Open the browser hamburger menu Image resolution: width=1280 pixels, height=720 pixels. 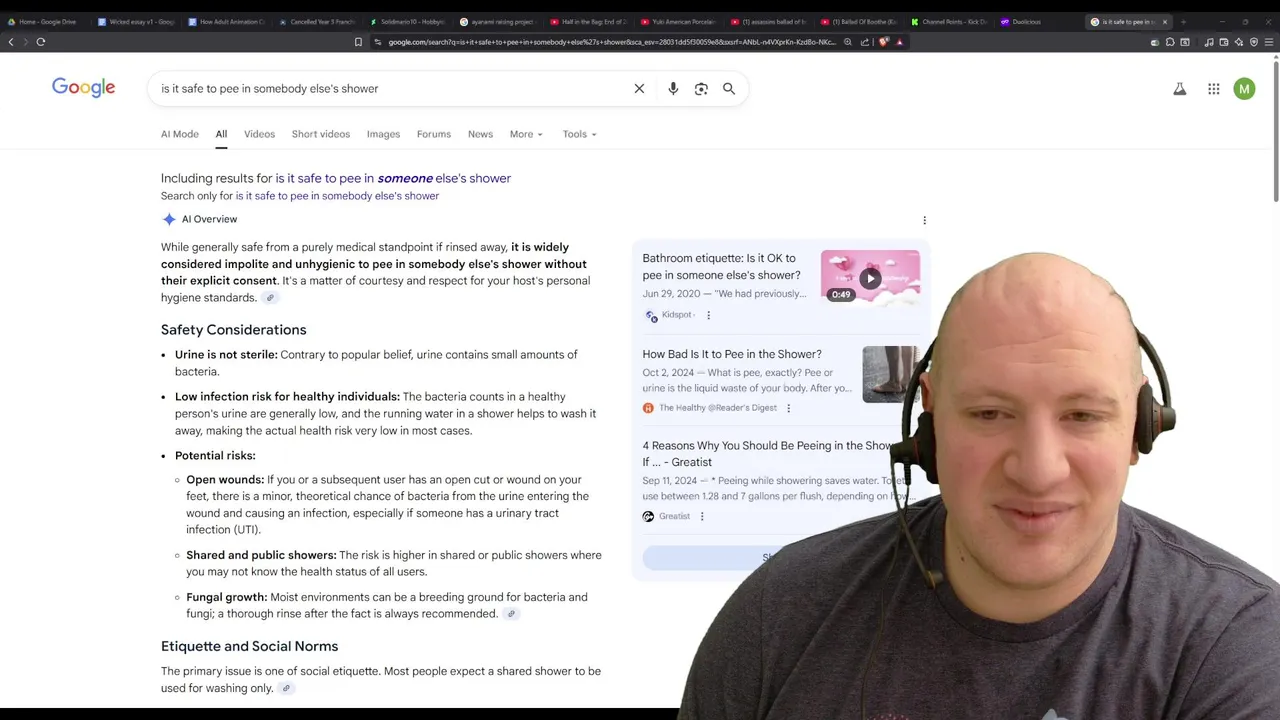[1268, 42]
